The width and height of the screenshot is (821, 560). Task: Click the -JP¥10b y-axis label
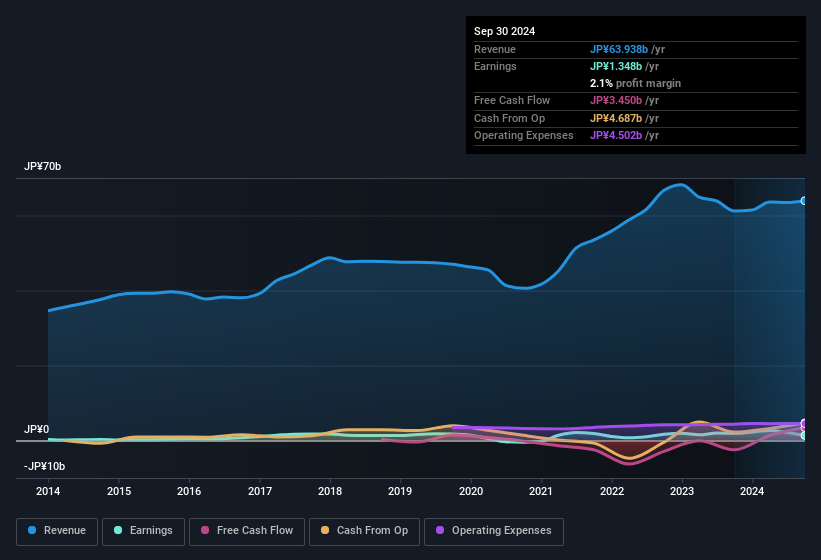45,466
